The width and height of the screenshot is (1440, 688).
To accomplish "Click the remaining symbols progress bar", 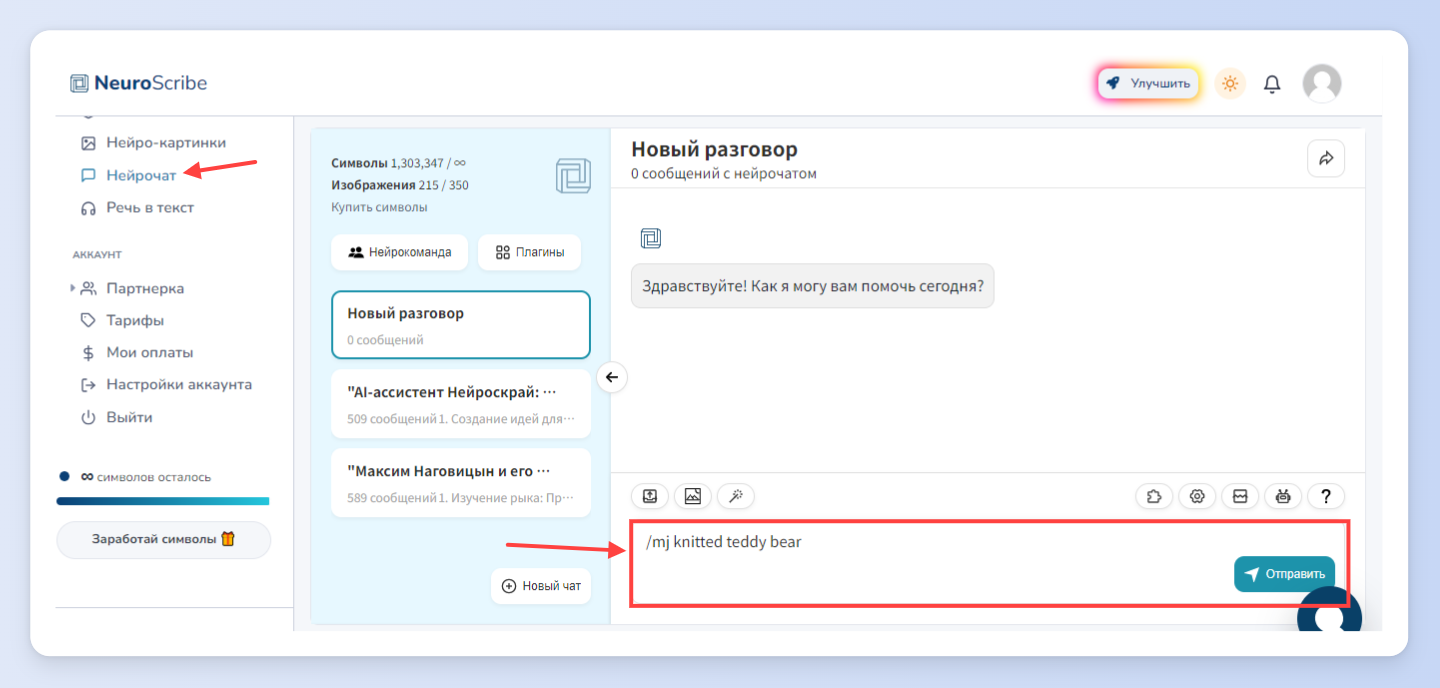I will pyautogui.click(x=163, y=501).
